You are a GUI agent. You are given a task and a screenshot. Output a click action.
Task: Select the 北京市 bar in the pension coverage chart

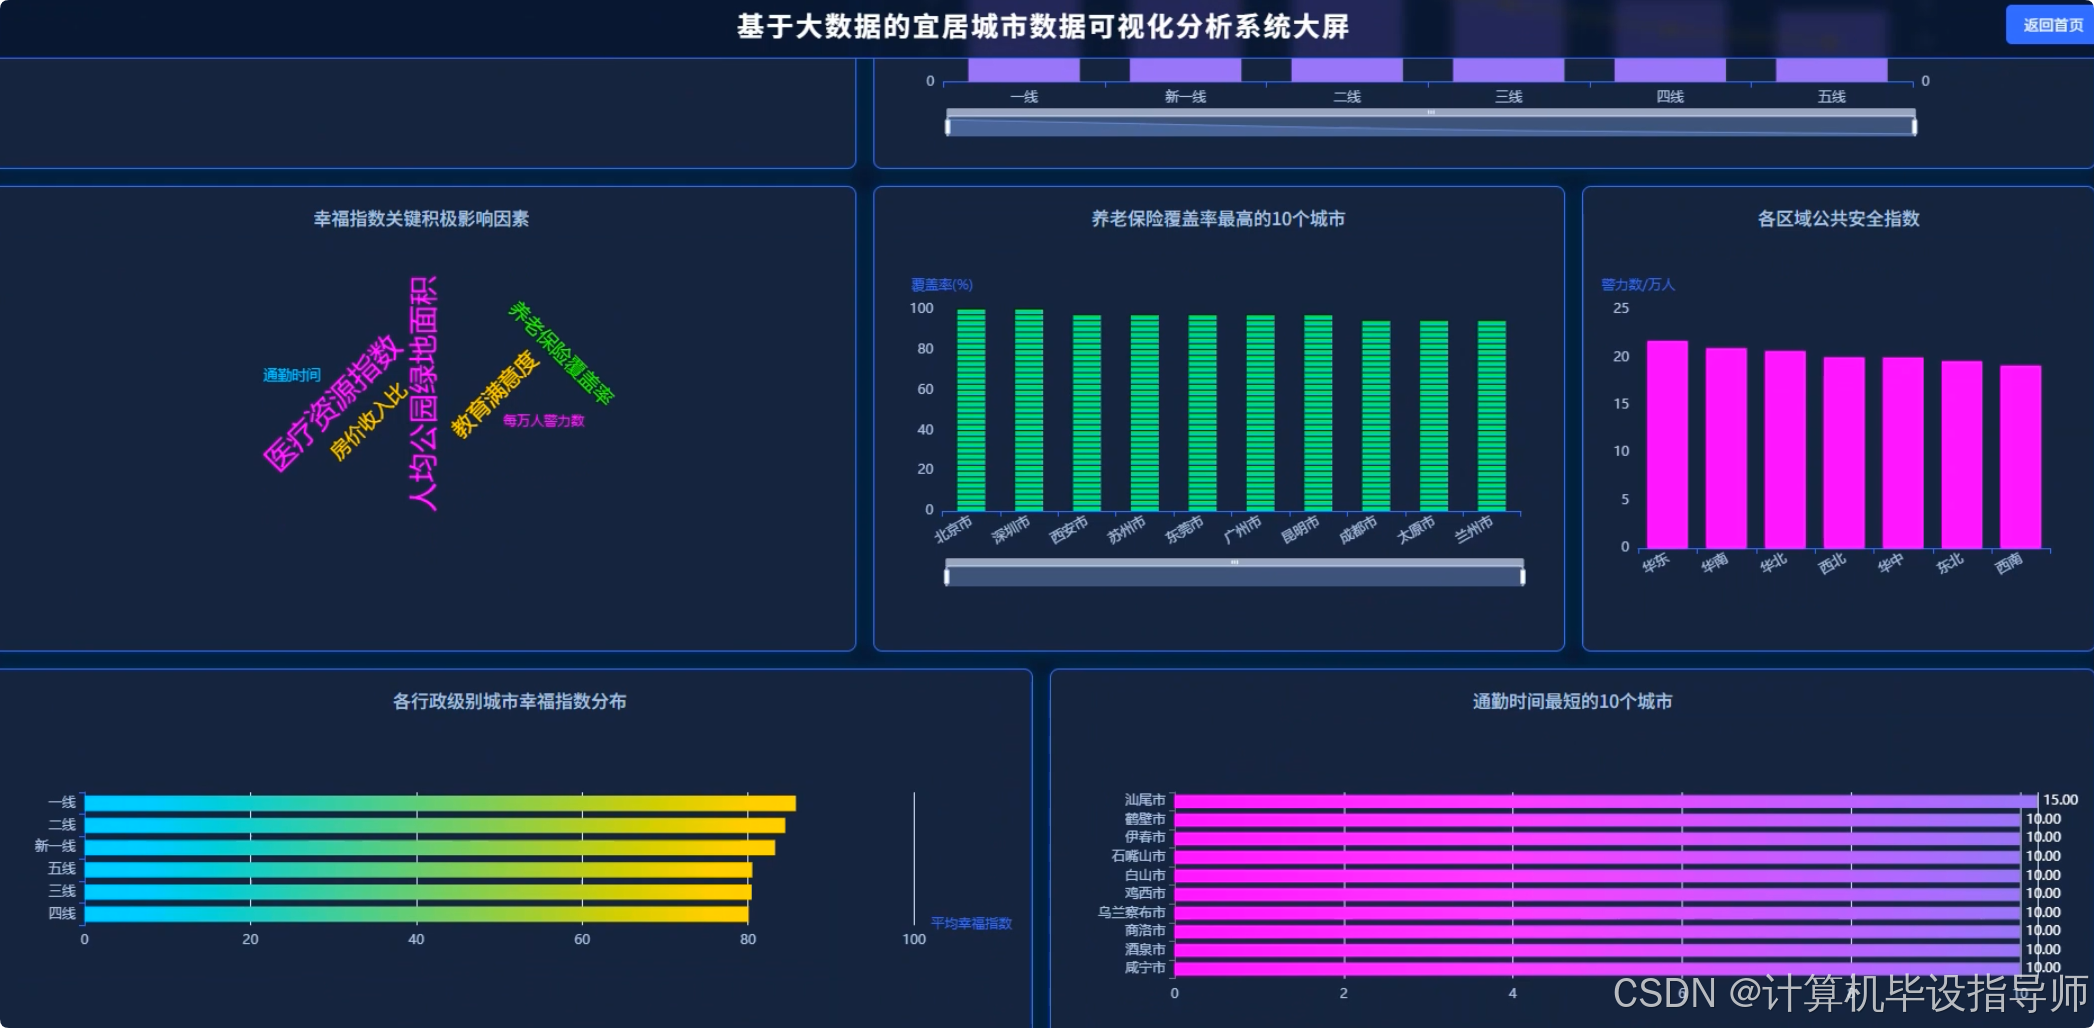(x=968, y=410)
